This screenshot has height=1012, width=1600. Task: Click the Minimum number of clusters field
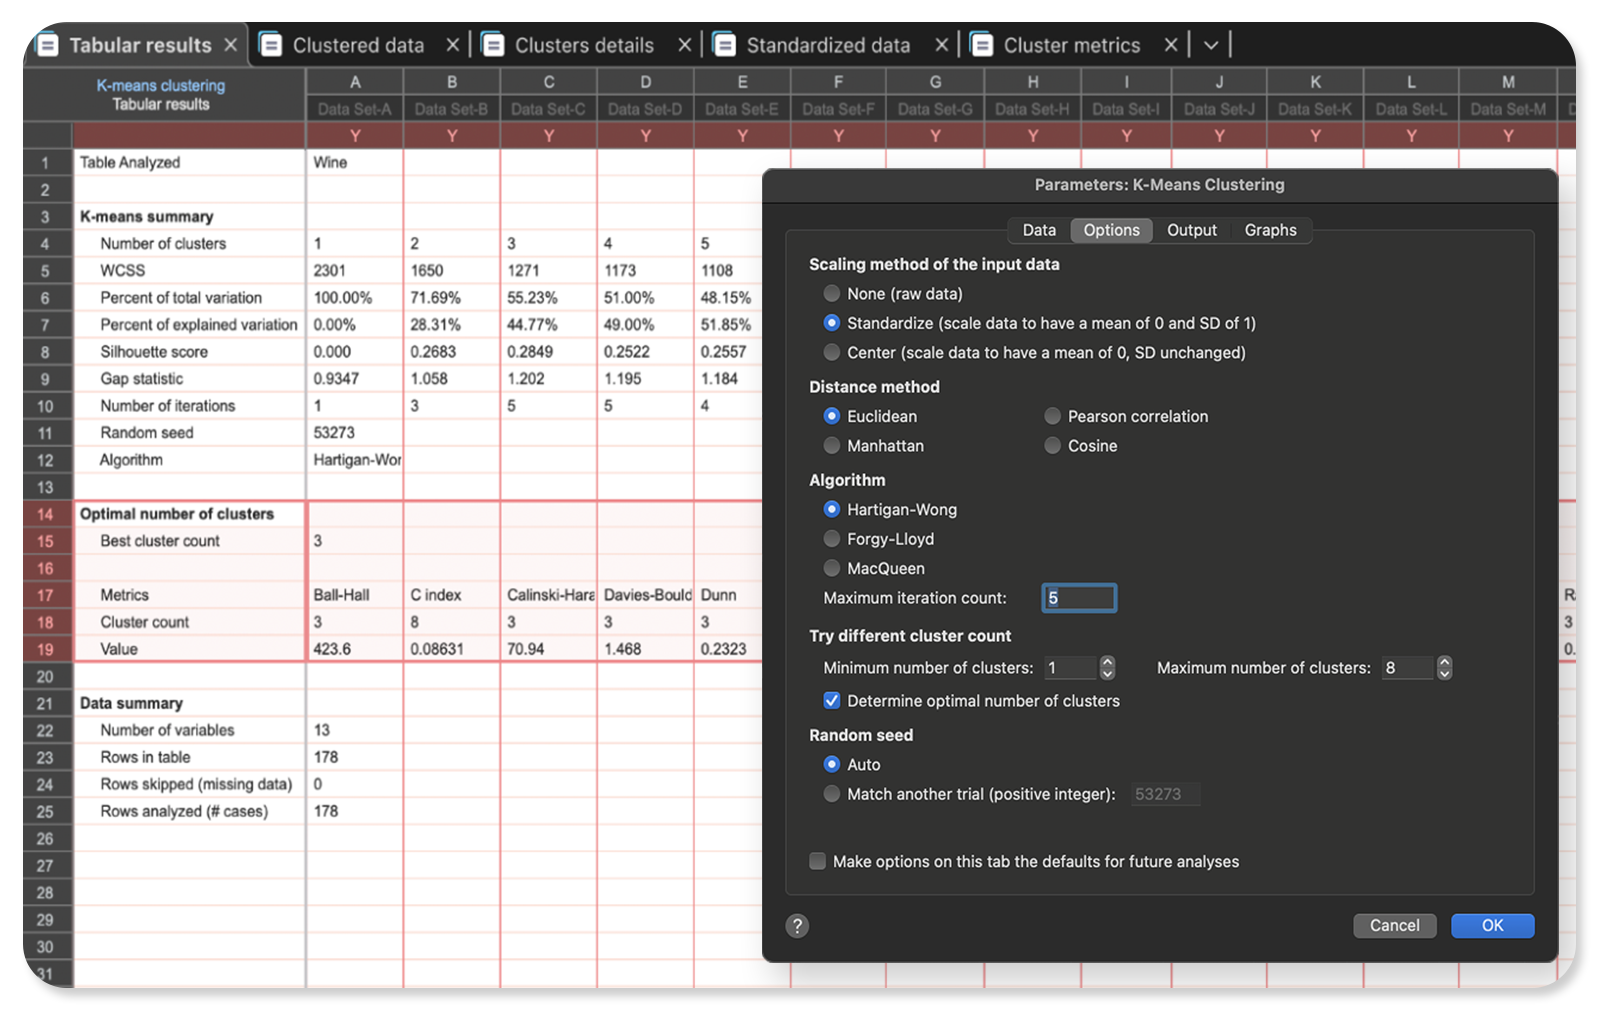(x=1070, y=668)
